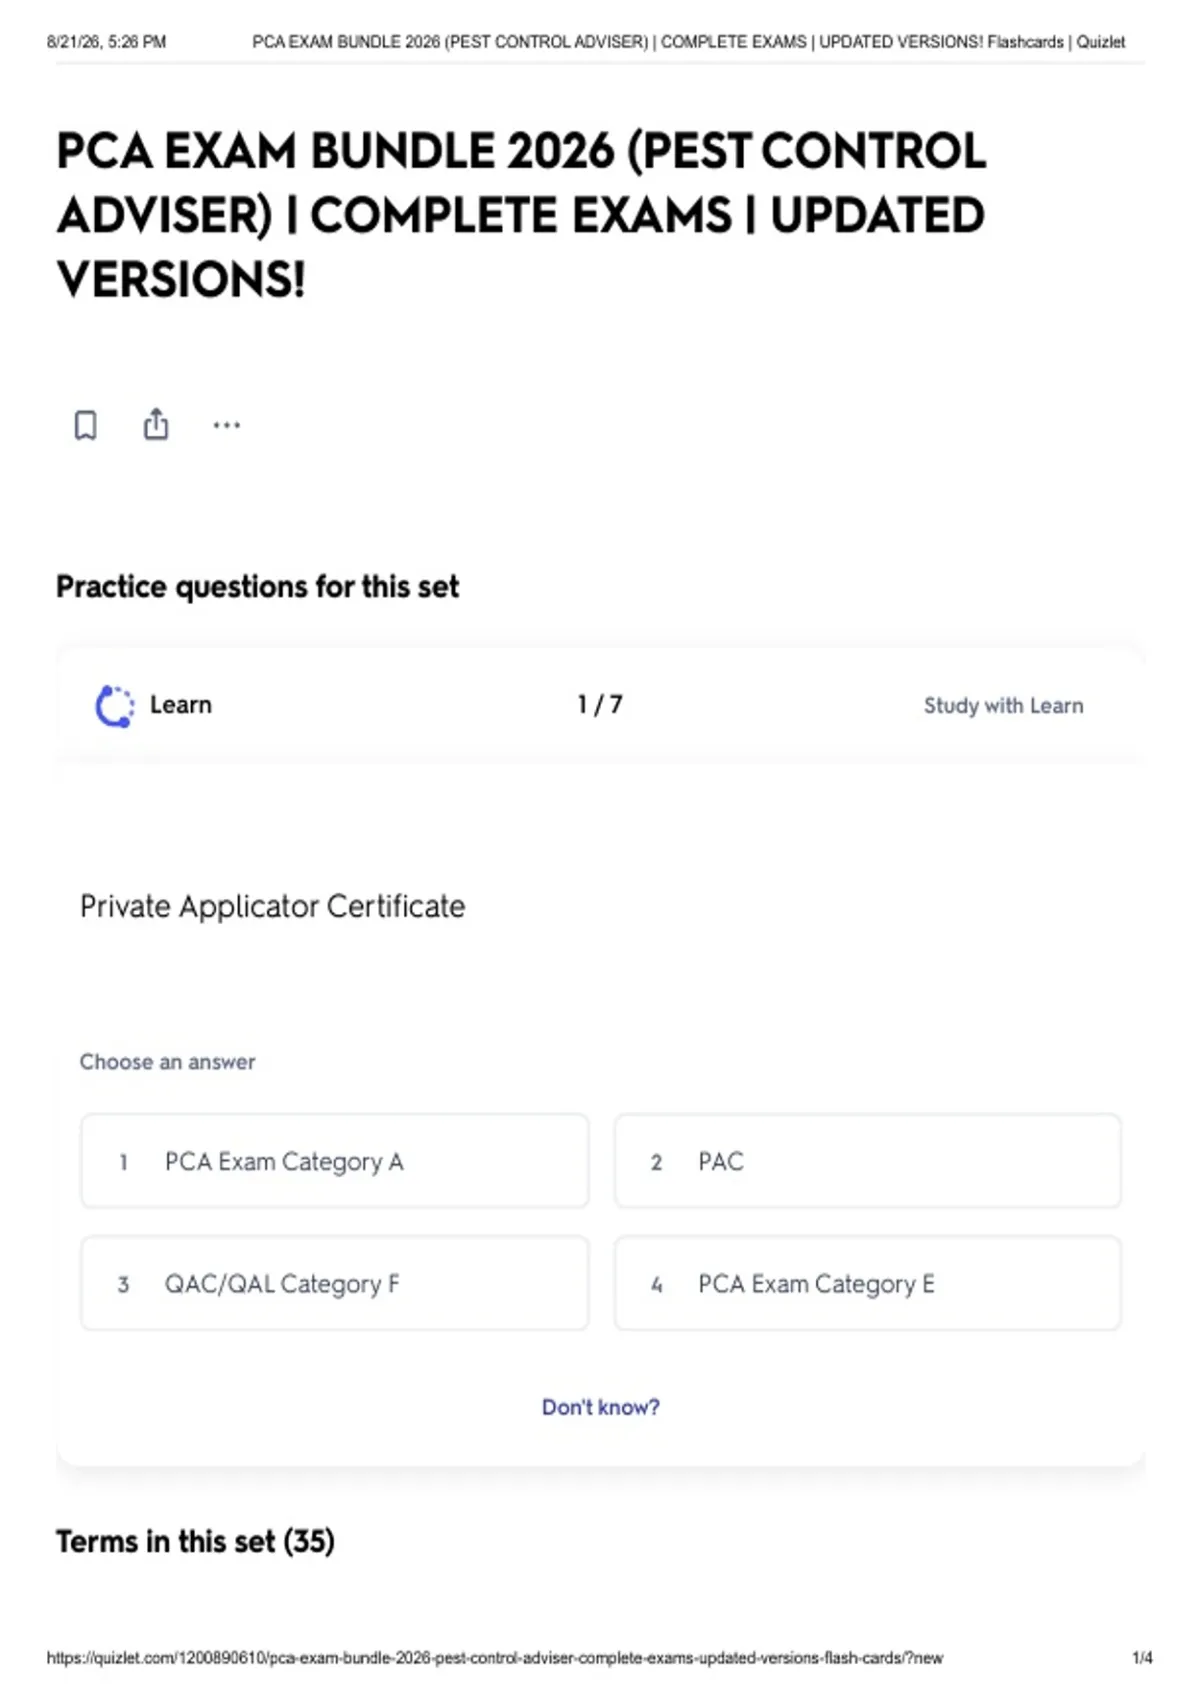Viewport: 1200px width, 1700px height.
Task: Pick answer PCA Exam Category E
Action: (x=868, y=1283)
